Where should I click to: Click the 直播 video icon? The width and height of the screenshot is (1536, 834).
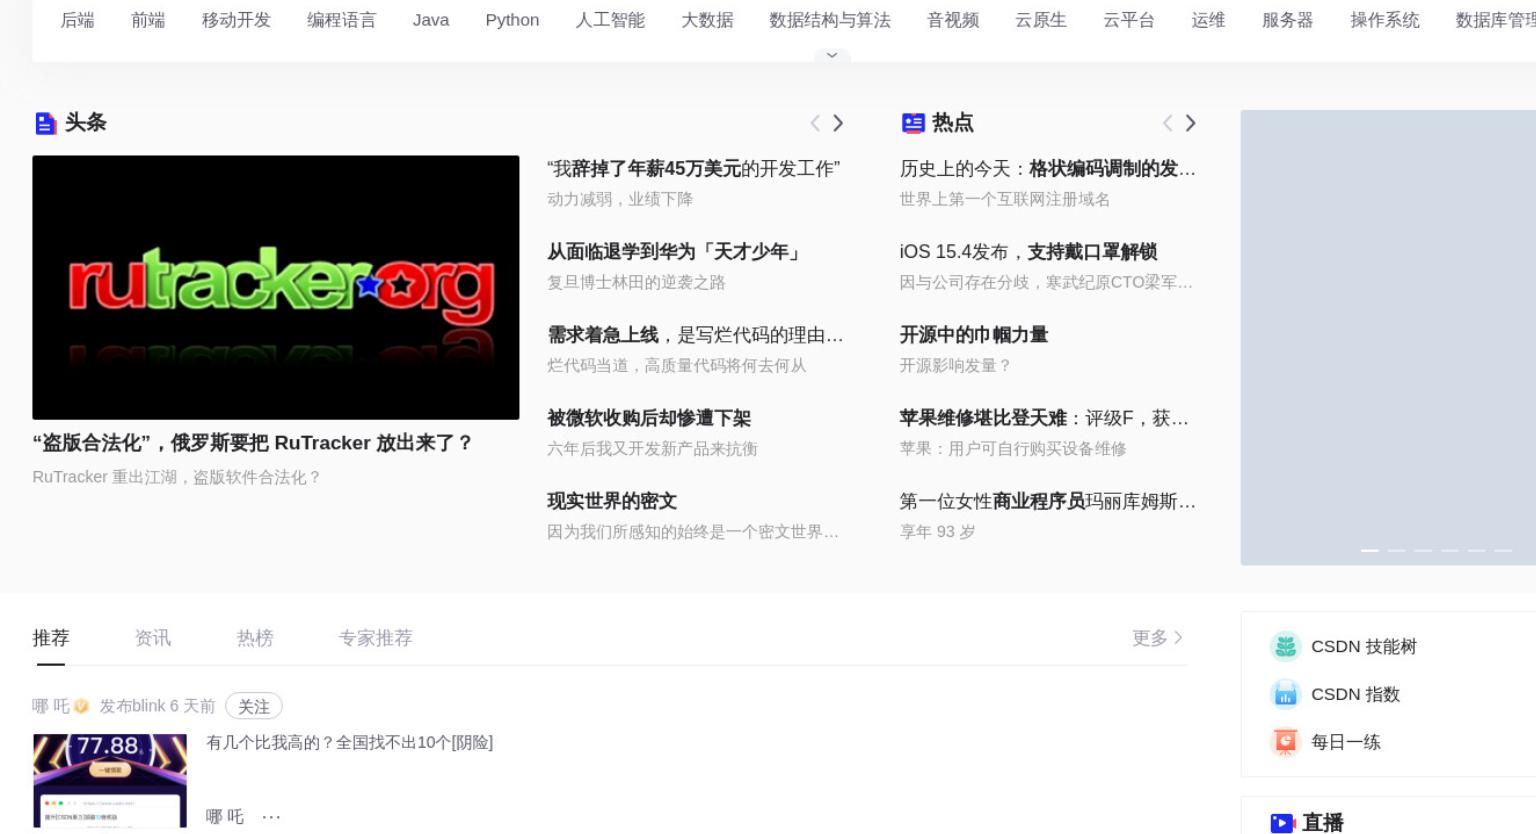point(1282,823)
